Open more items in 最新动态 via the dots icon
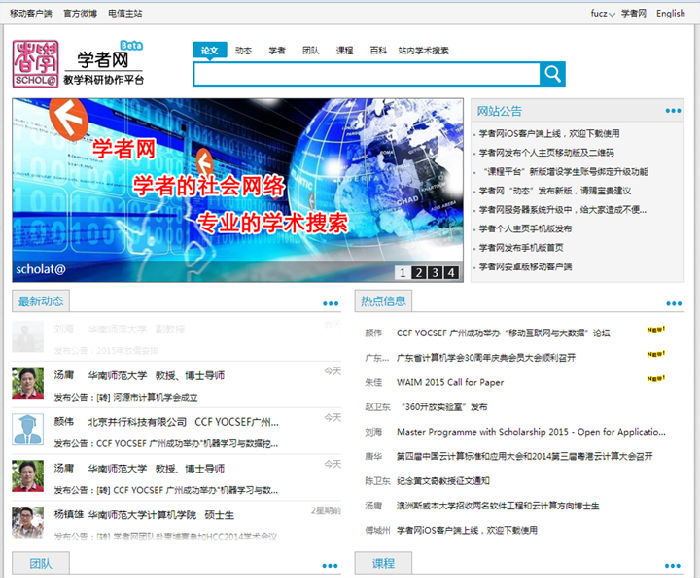Screen dimensions: 700x578 (330, 304)
